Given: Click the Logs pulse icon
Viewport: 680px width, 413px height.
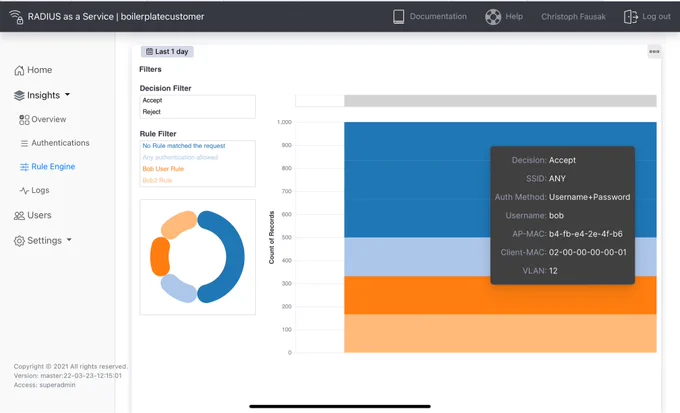Looking at the screenshot, I should pyautogui.click(x=24, y=190).
